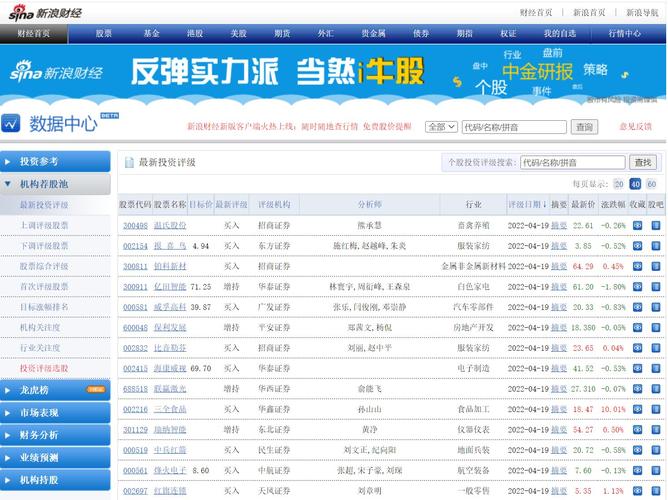
Task: Open the 股吧 forum icon for stock 002697
Action: click(x=656, y=491)
